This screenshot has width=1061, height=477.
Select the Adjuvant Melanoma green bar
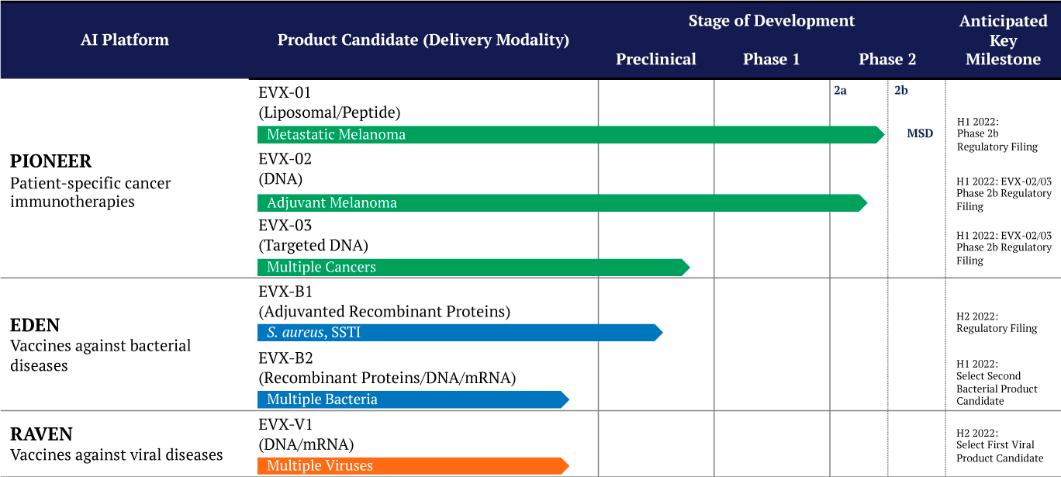[562, 203]
